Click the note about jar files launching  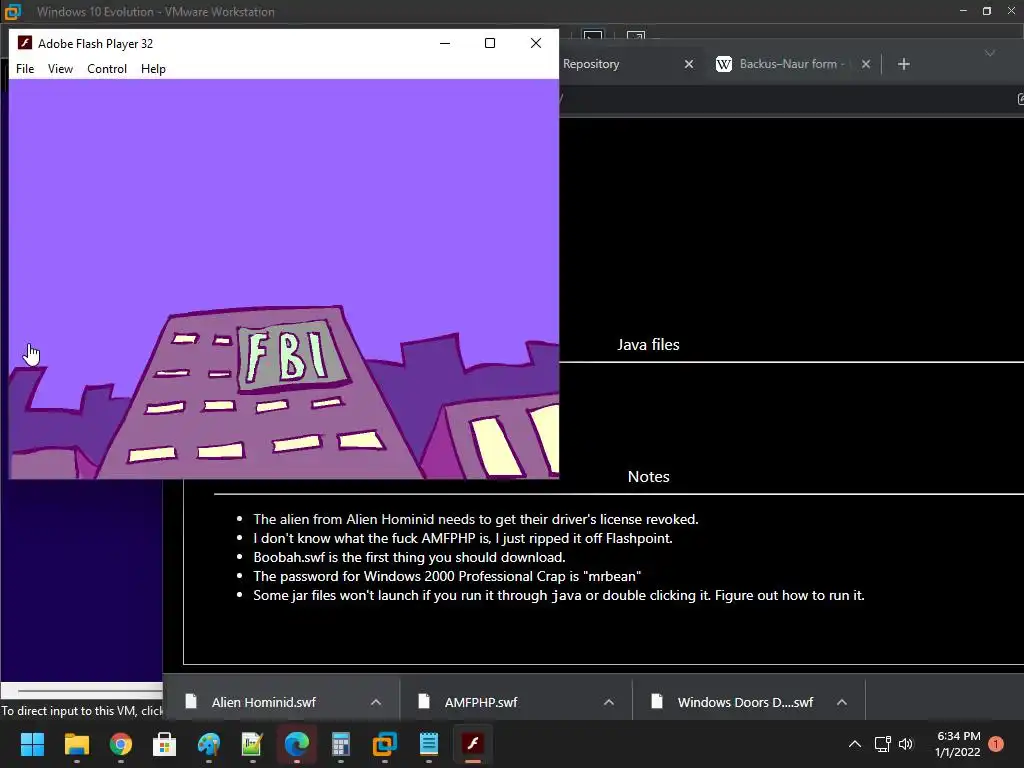(x=559, y=595)
